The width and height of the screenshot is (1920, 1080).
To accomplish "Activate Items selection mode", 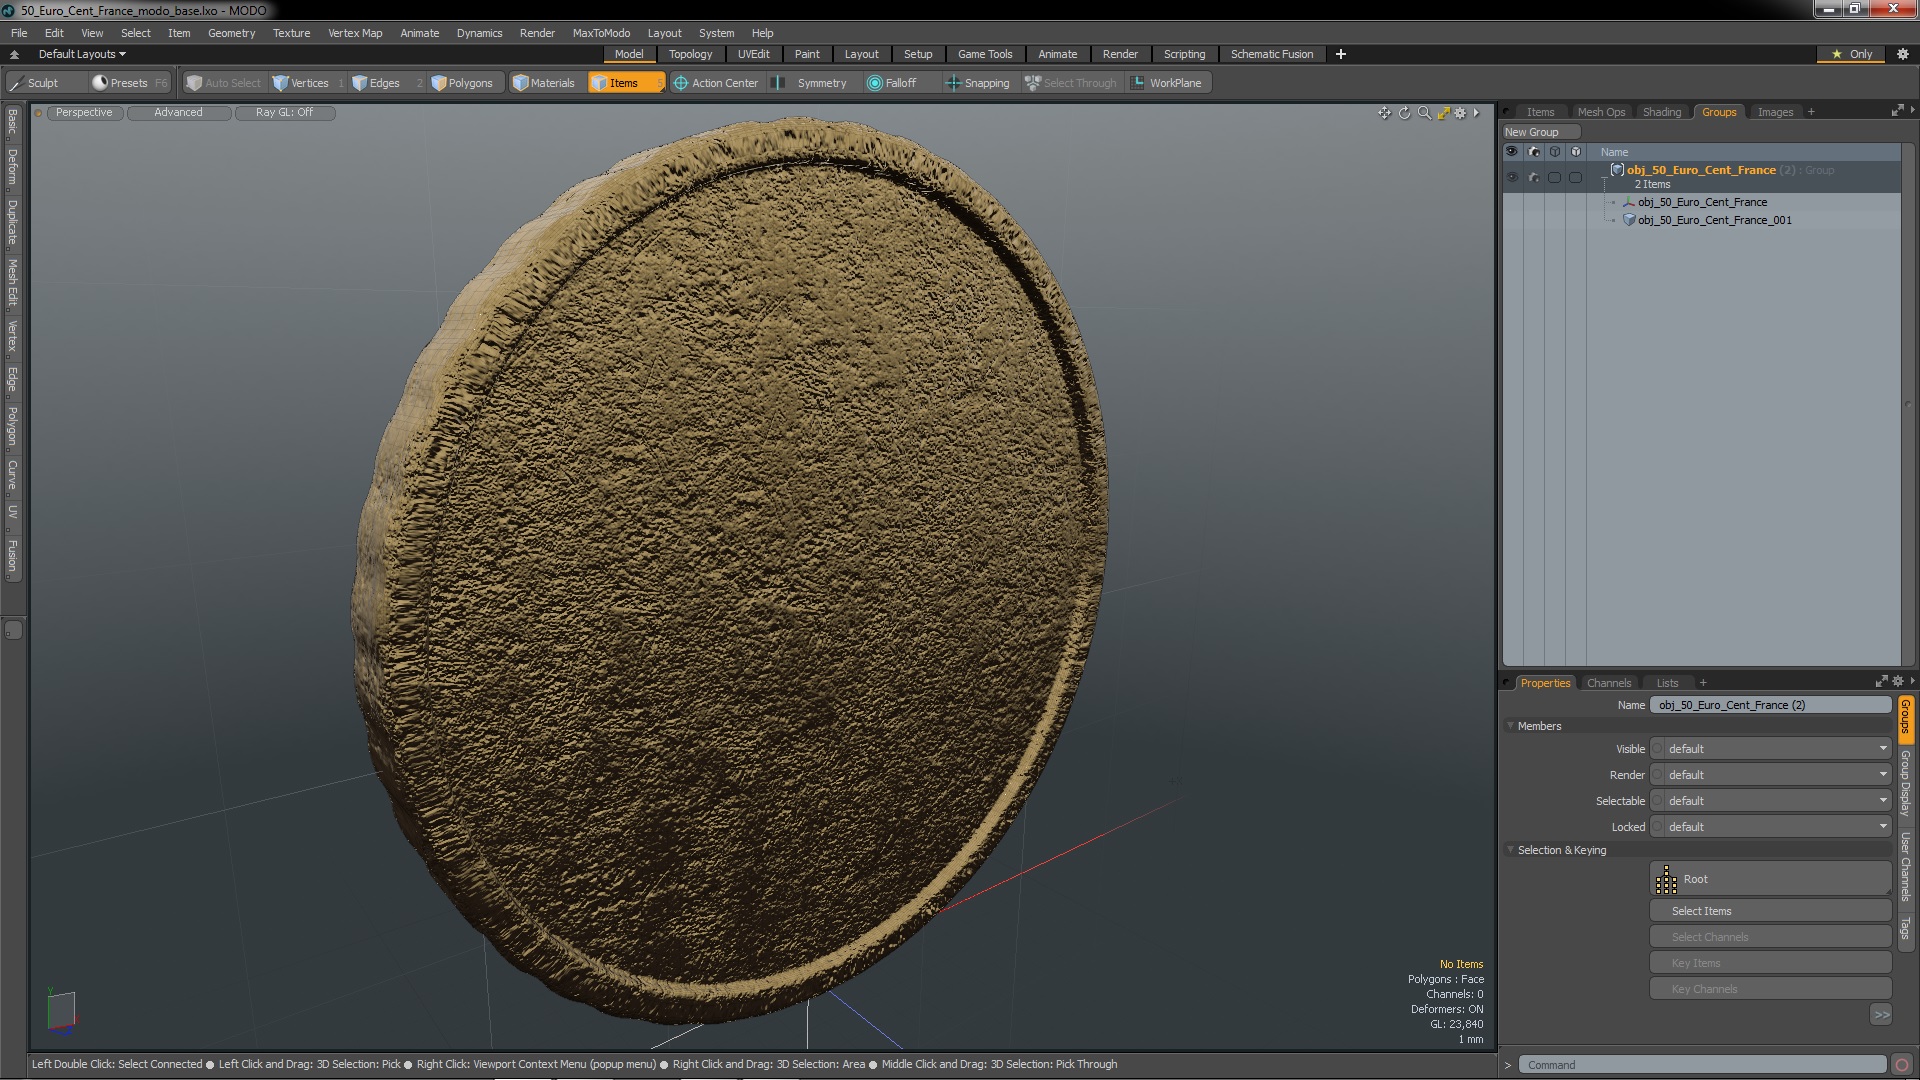I will pos(626,83).
